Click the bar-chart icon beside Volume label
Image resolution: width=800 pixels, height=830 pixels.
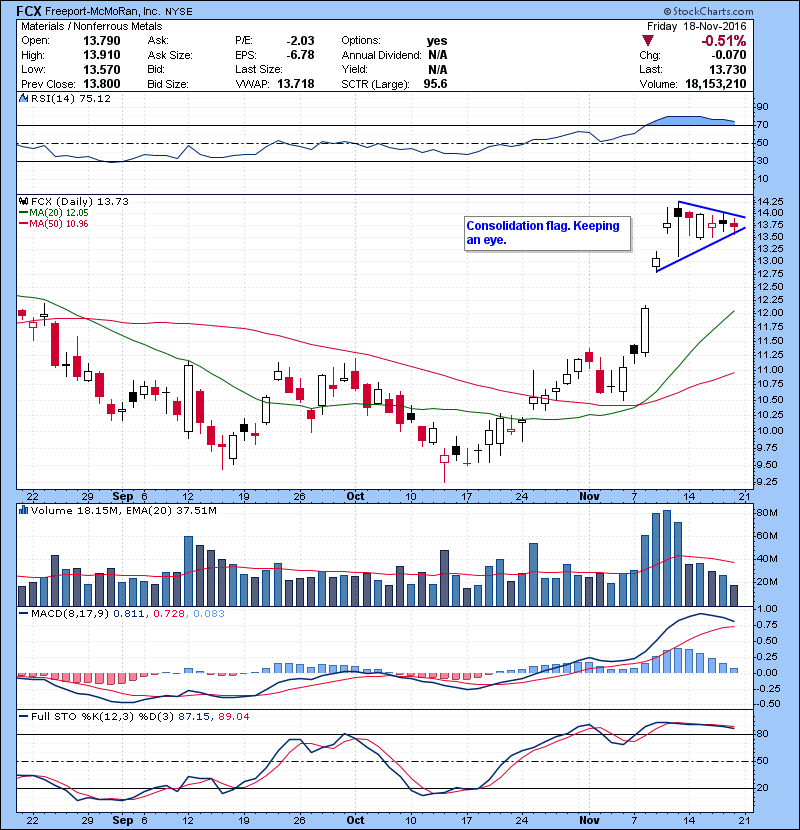point(23,510)
